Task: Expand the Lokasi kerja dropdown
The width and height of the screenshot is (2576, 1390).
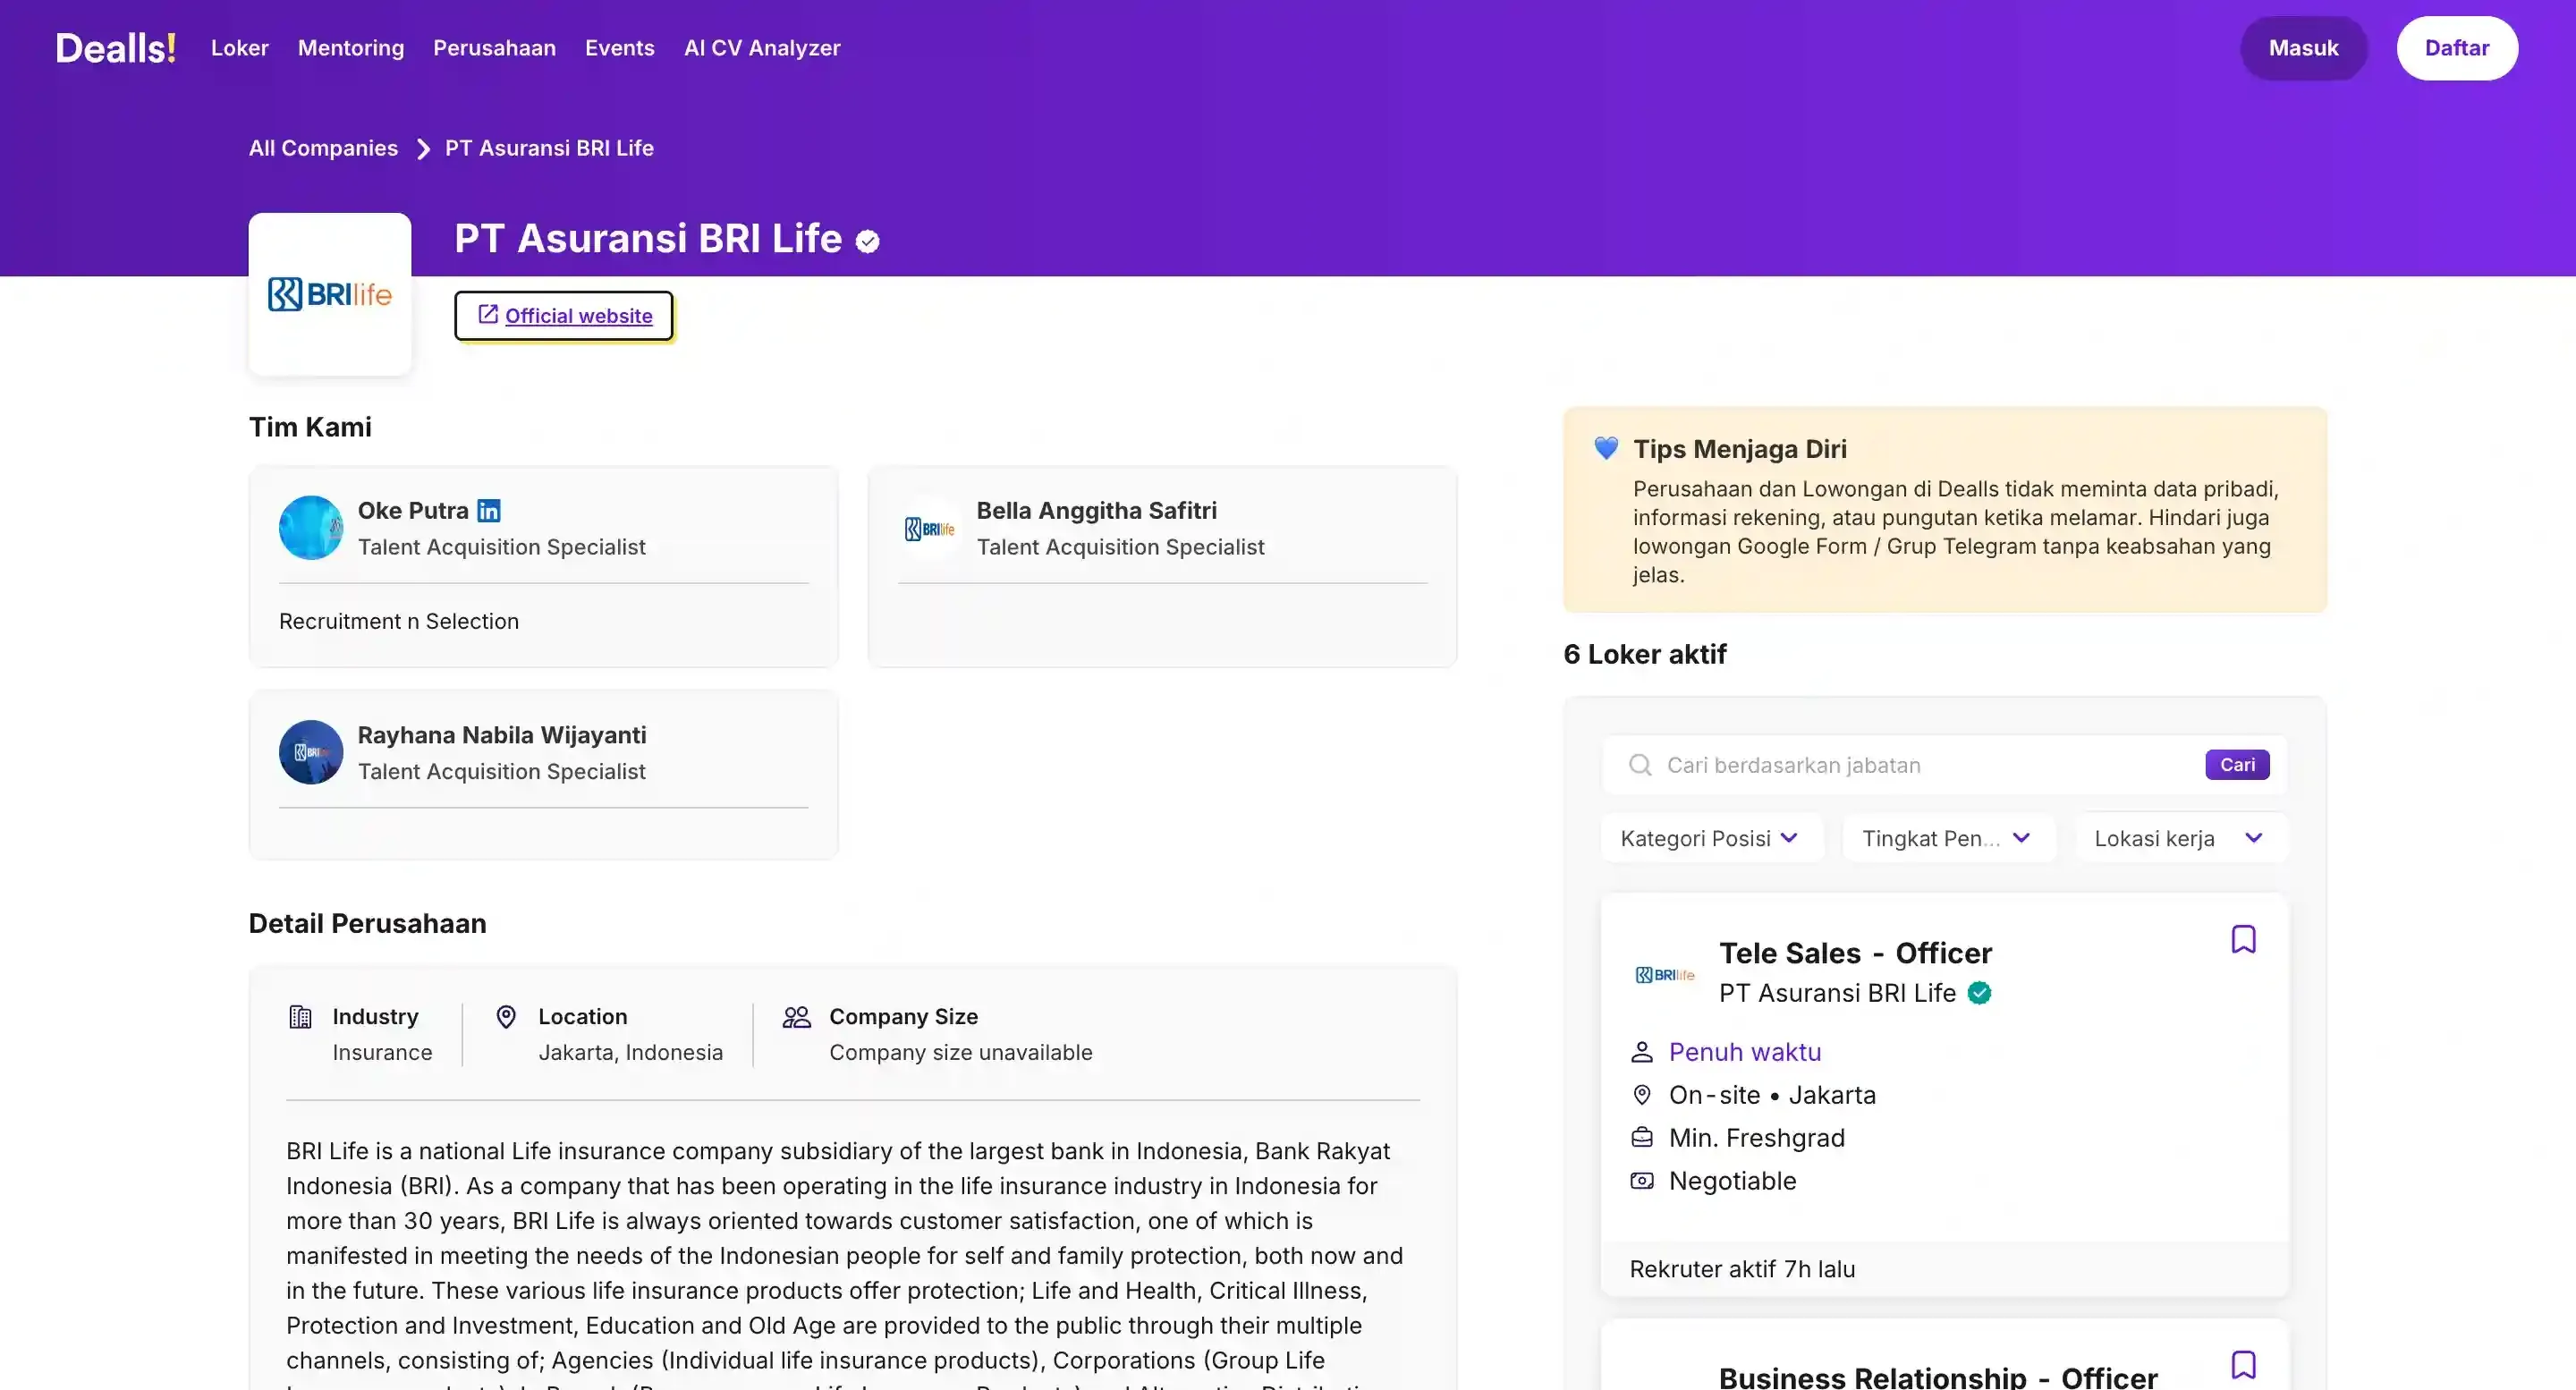Action: coord(2181,838)
